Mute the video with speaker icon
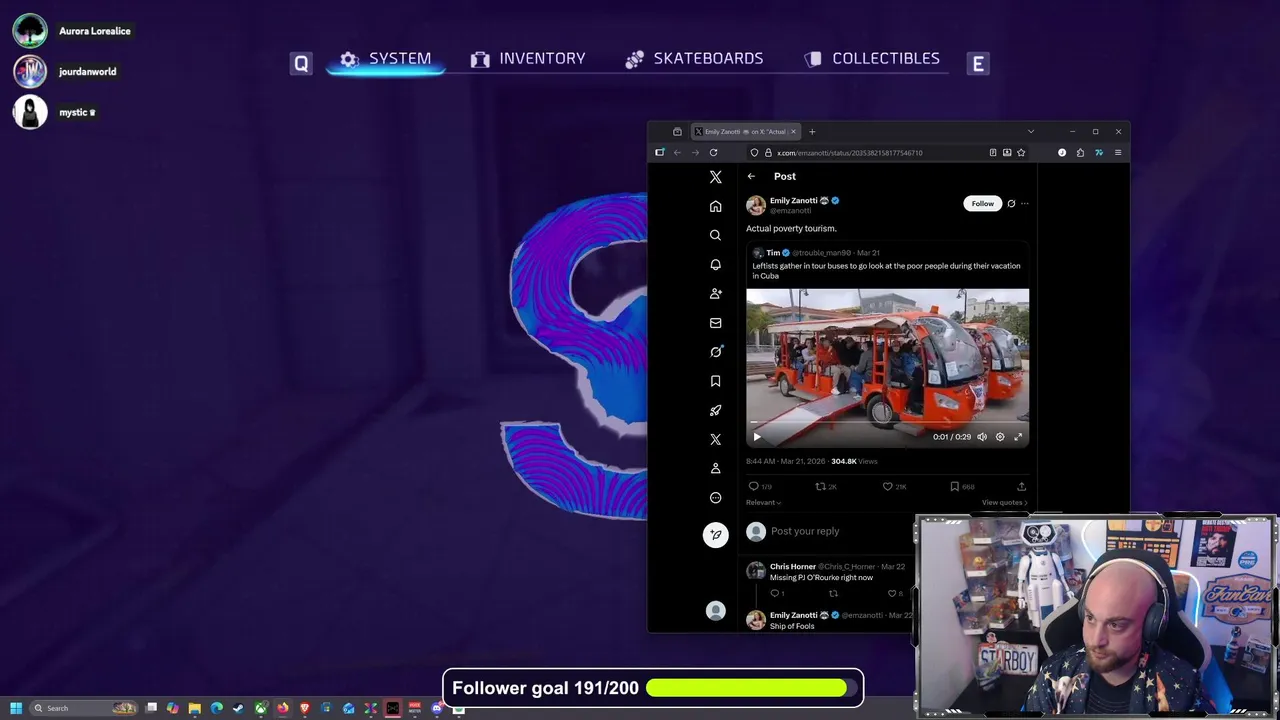The width and height of the screenshot is (1280, 720). pyautogui.click(x=981, y=437)
